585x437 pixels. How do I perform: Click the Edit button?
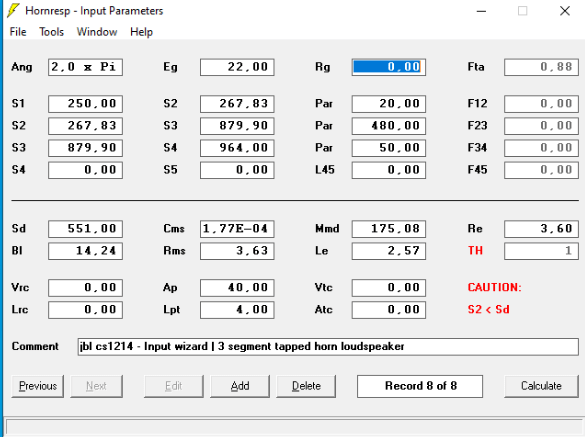(174, 386)
